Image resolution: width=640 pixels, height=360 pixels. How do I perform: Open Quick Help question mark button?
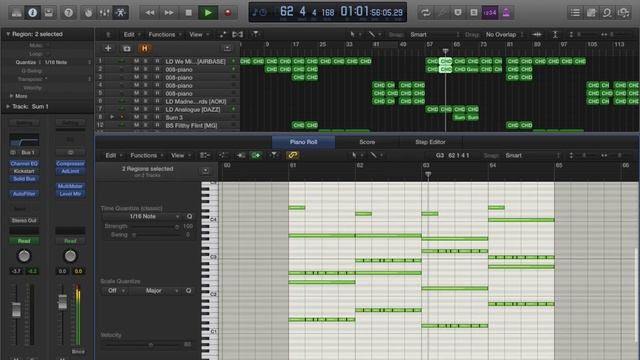[69, 13]
